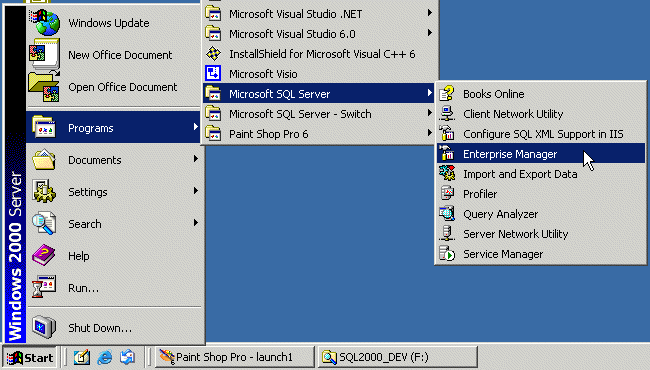650x370 pixels.
Task: Click the Profiler icon
Action: (x=447, y=193)
